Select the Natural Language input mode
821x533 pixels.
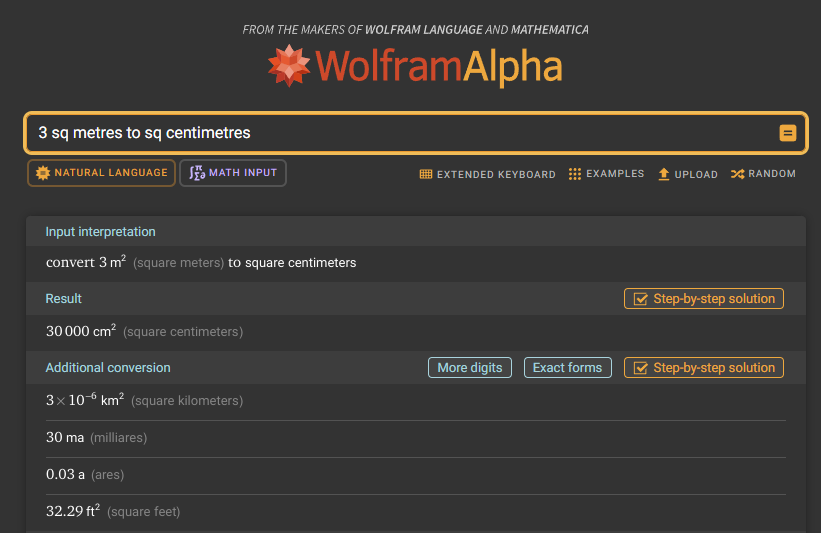102,173
